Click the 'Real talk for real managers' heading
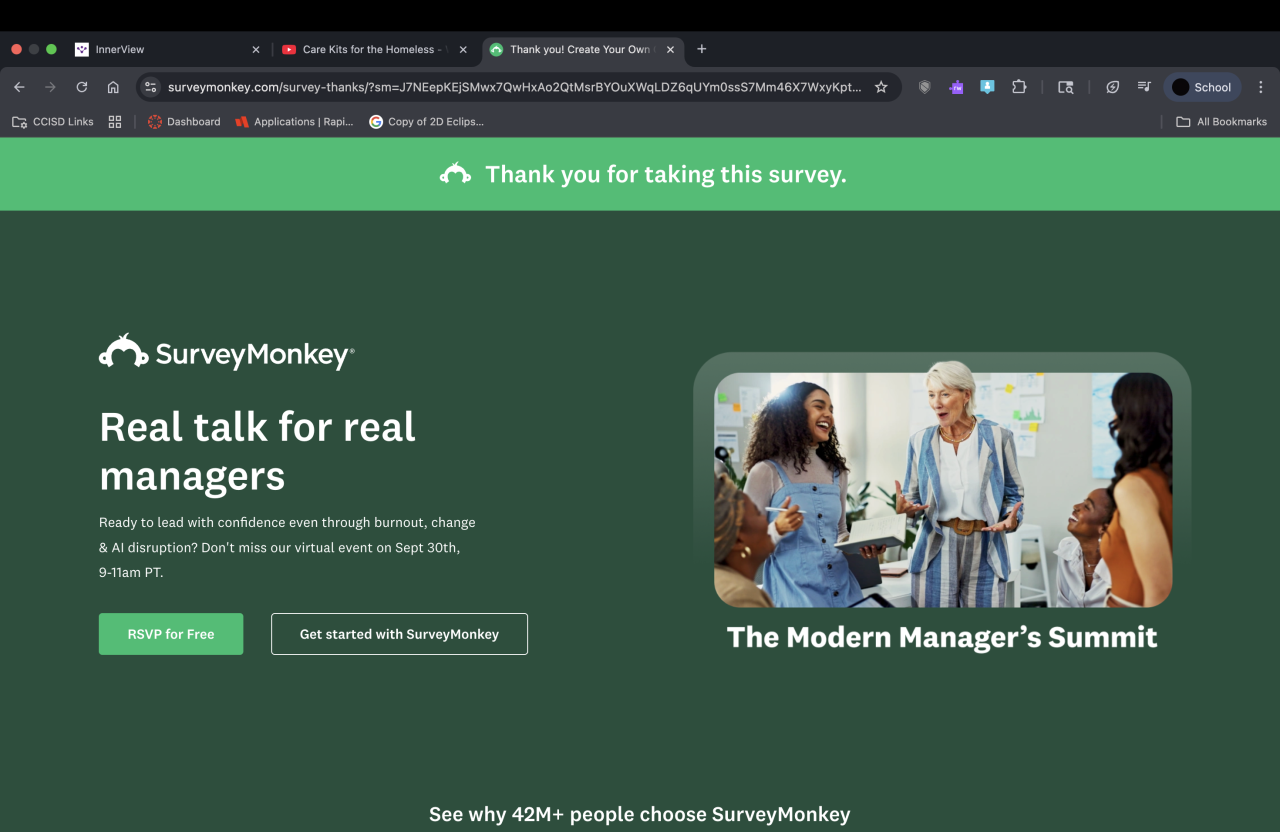This screenshot has height=832, width=1280. [257, 451]
